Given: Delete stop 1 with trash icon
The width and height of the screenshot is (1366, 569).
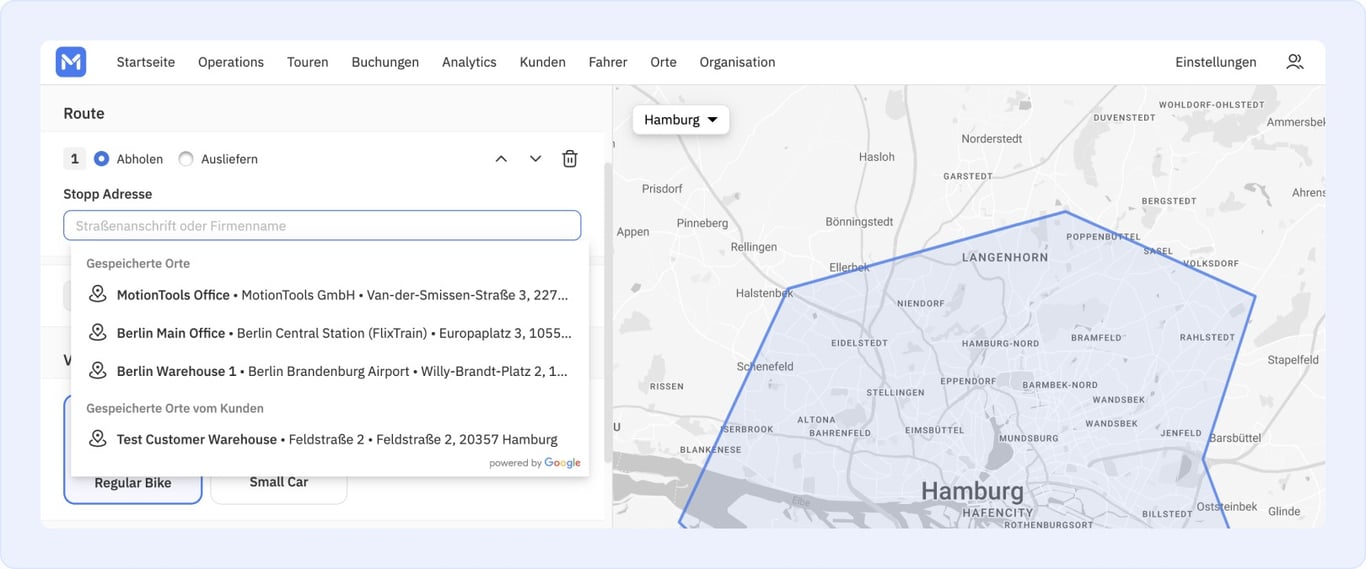Looking at the screenshot, I should [570, 159].
